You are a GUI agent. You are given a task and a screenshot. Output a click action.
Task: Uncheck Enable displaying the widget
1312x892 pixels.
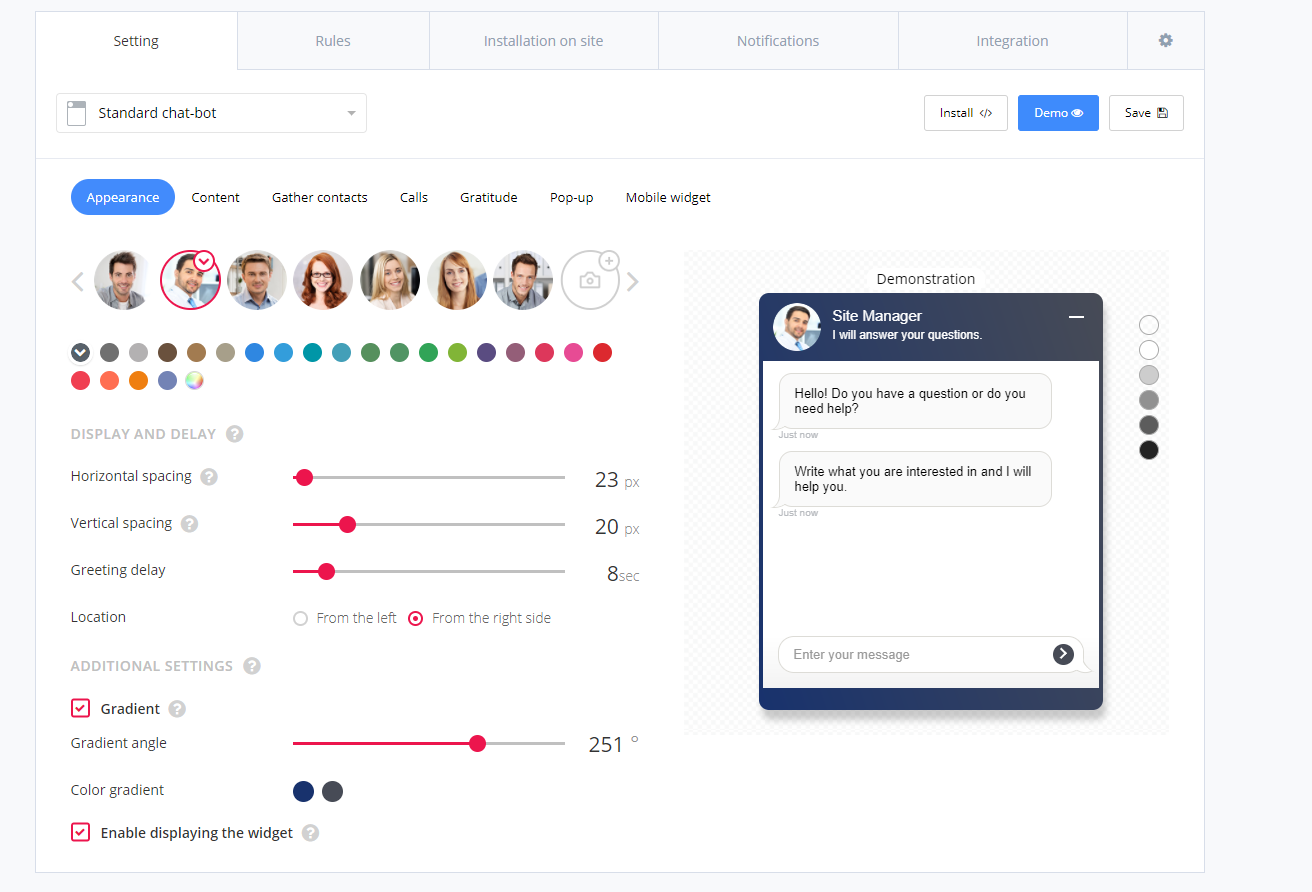click(x=80, y=831)
